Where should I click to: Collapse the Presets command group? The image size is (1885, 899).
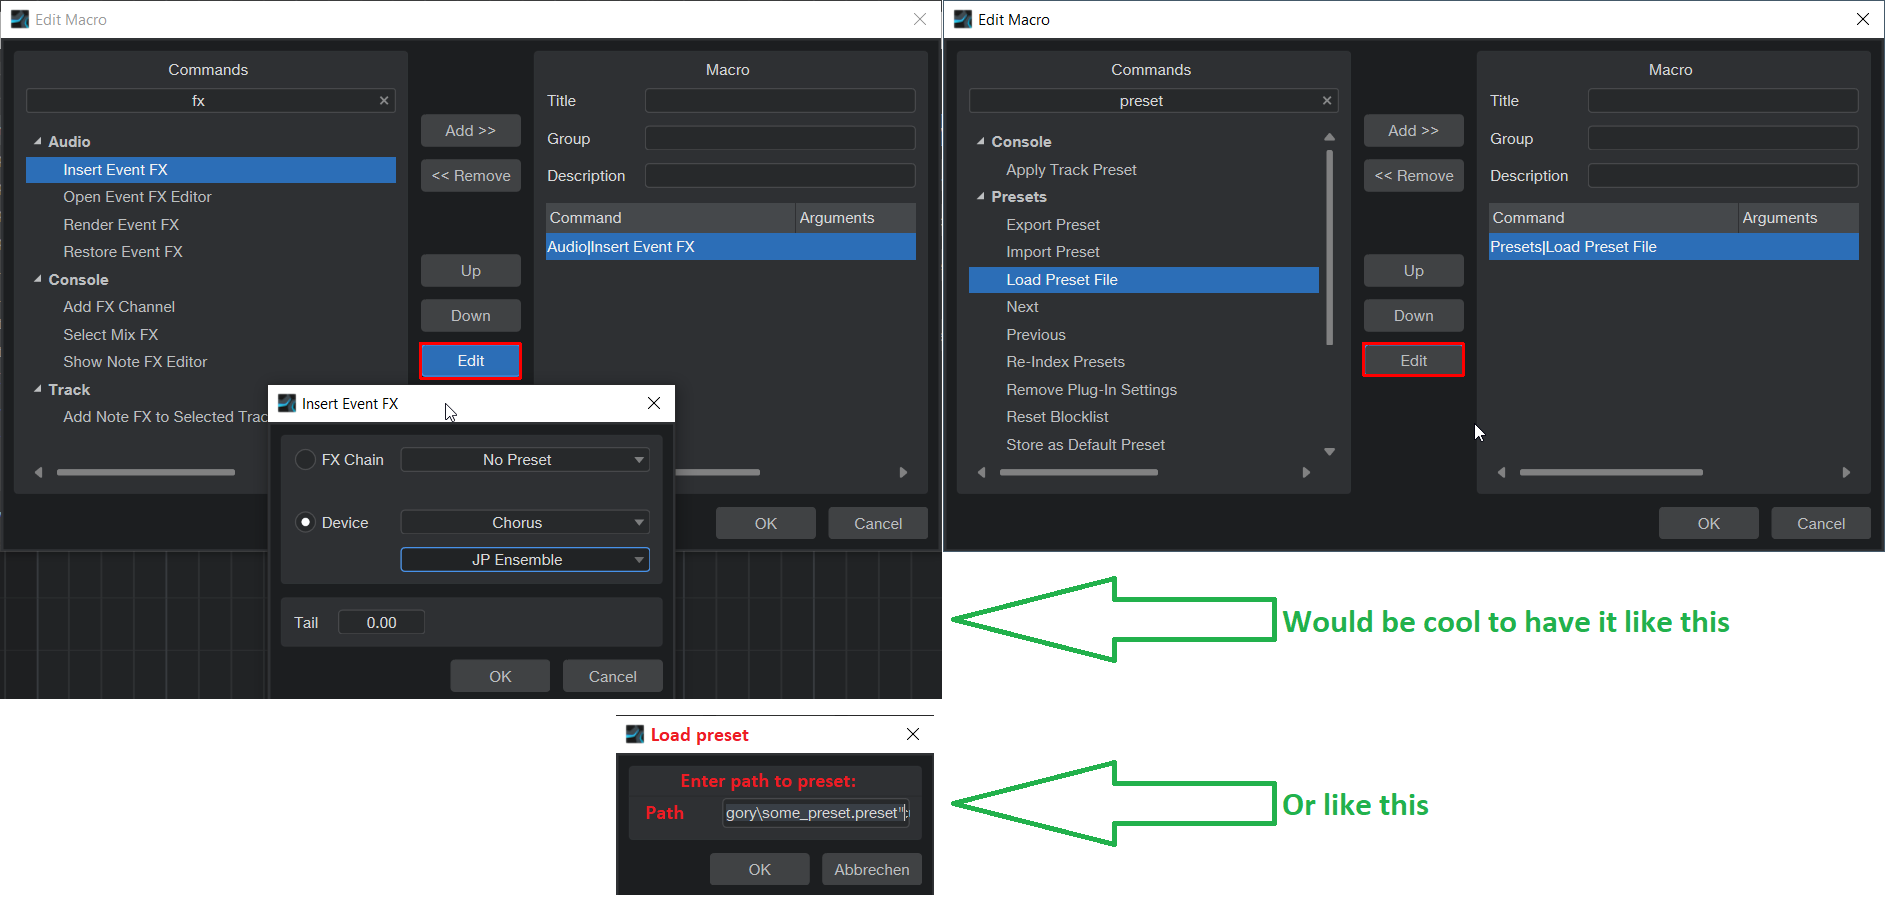(981, 197)
